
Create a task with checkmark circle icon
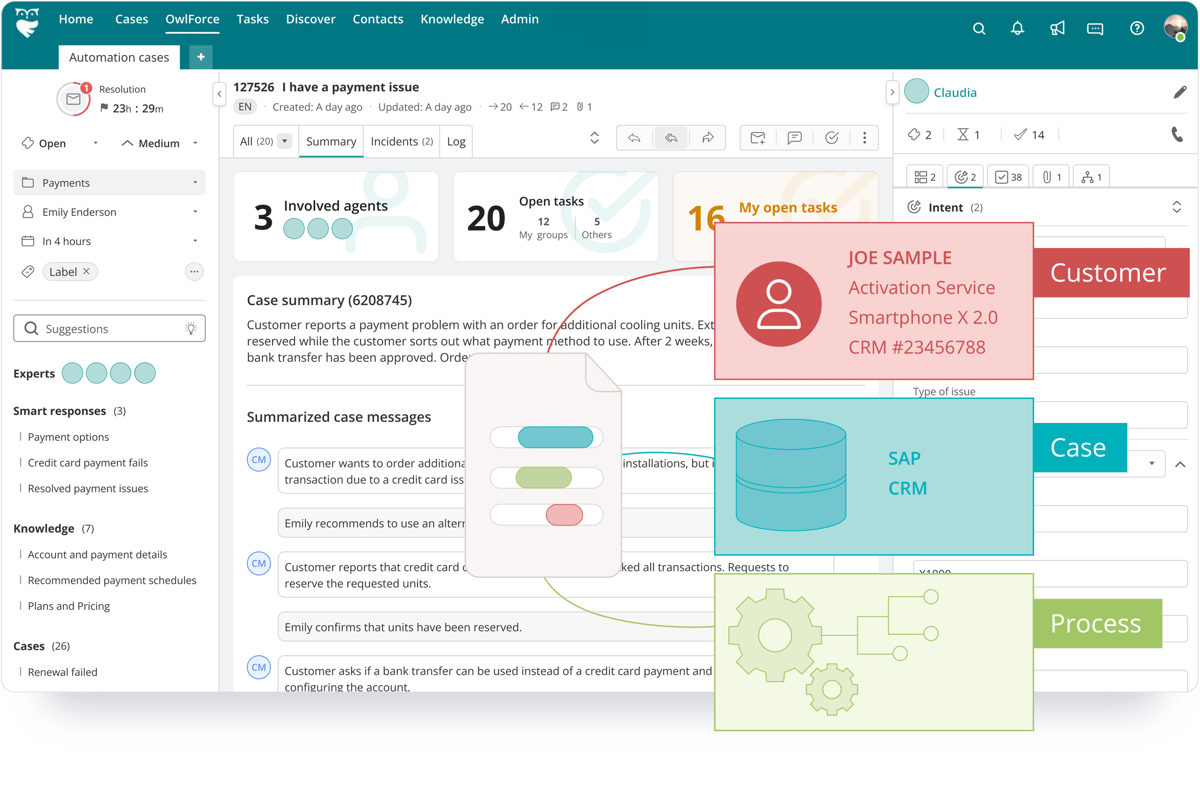tap(832, 138)
